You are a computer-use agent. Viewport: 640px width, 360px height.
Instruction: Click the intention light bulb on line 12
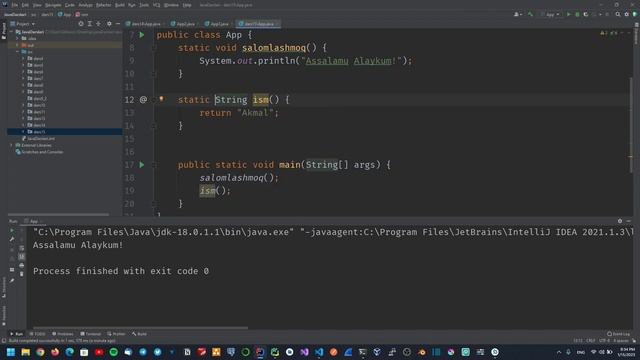pos(162,99)
